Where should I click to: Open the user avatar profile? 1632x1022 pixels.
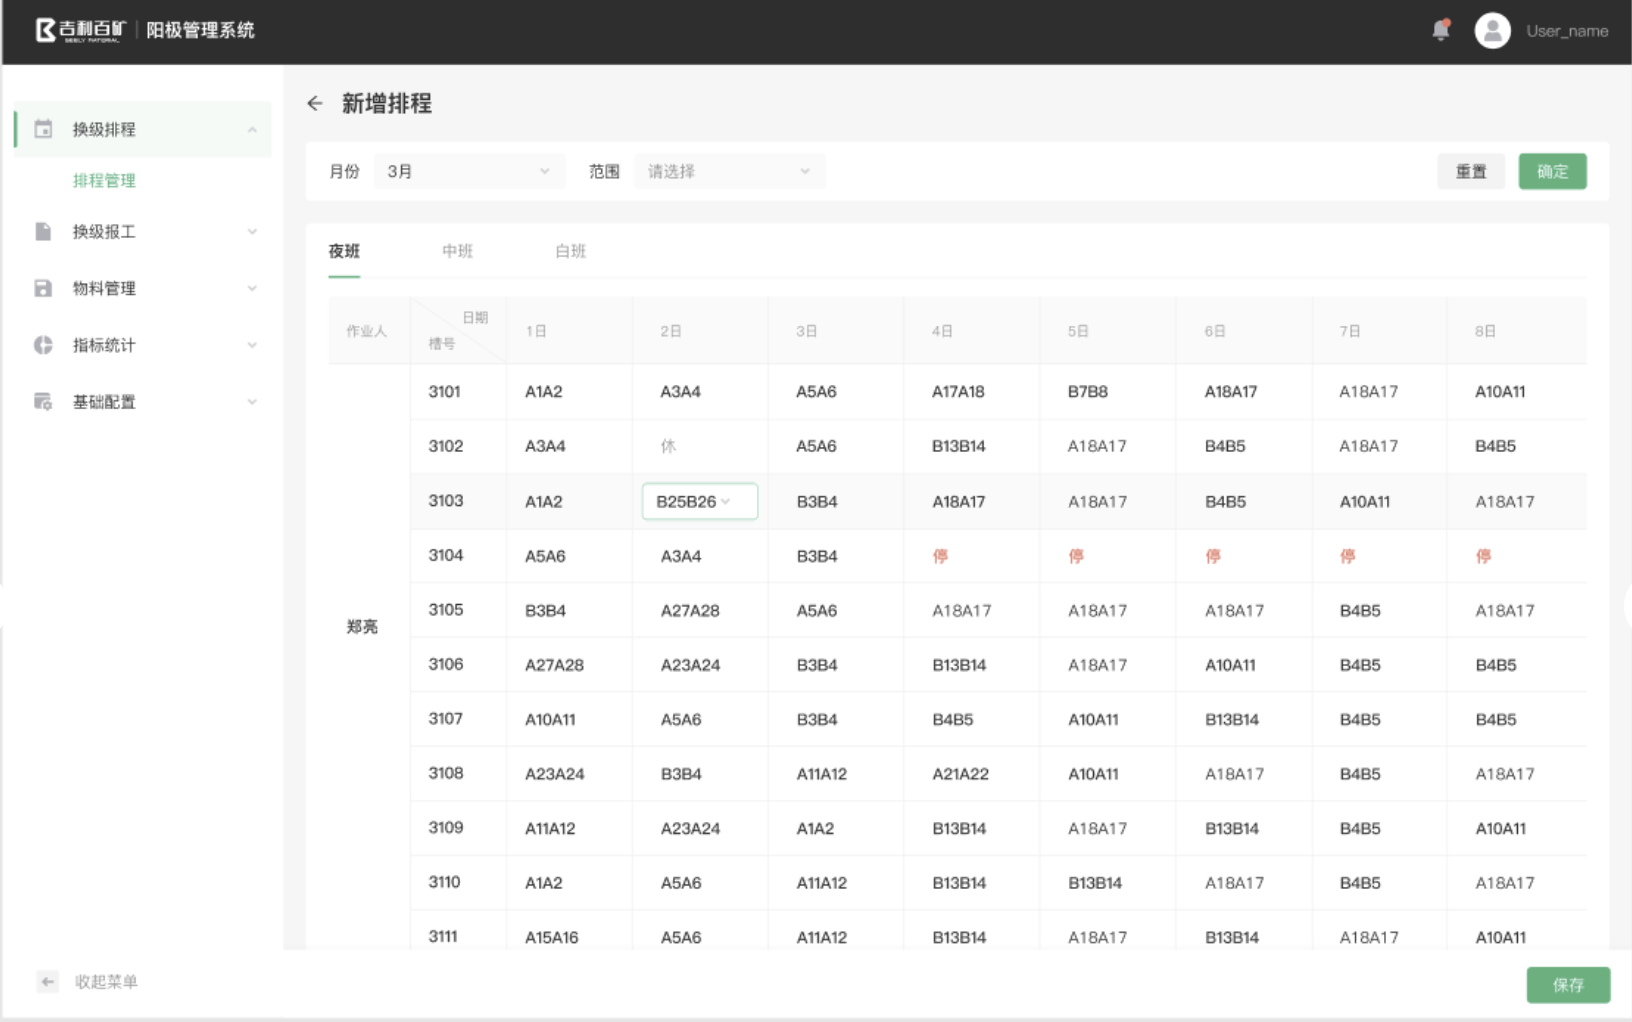[x=1492, y=31]
